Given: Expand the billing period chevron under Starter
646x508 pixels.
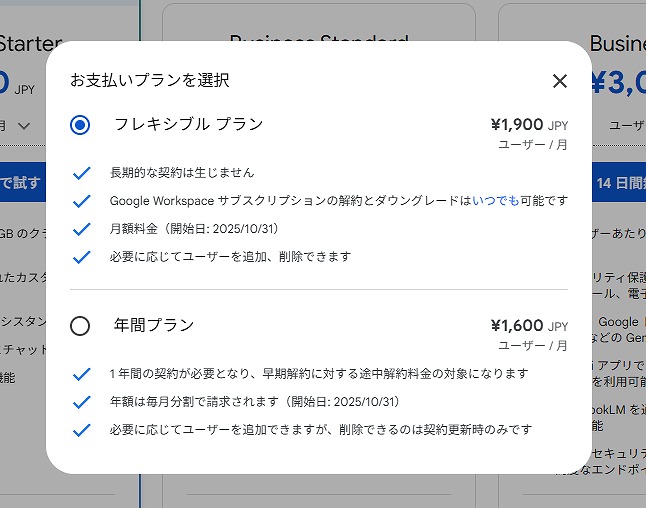Looking at the screenshot, I should click(x=24, y=126).
